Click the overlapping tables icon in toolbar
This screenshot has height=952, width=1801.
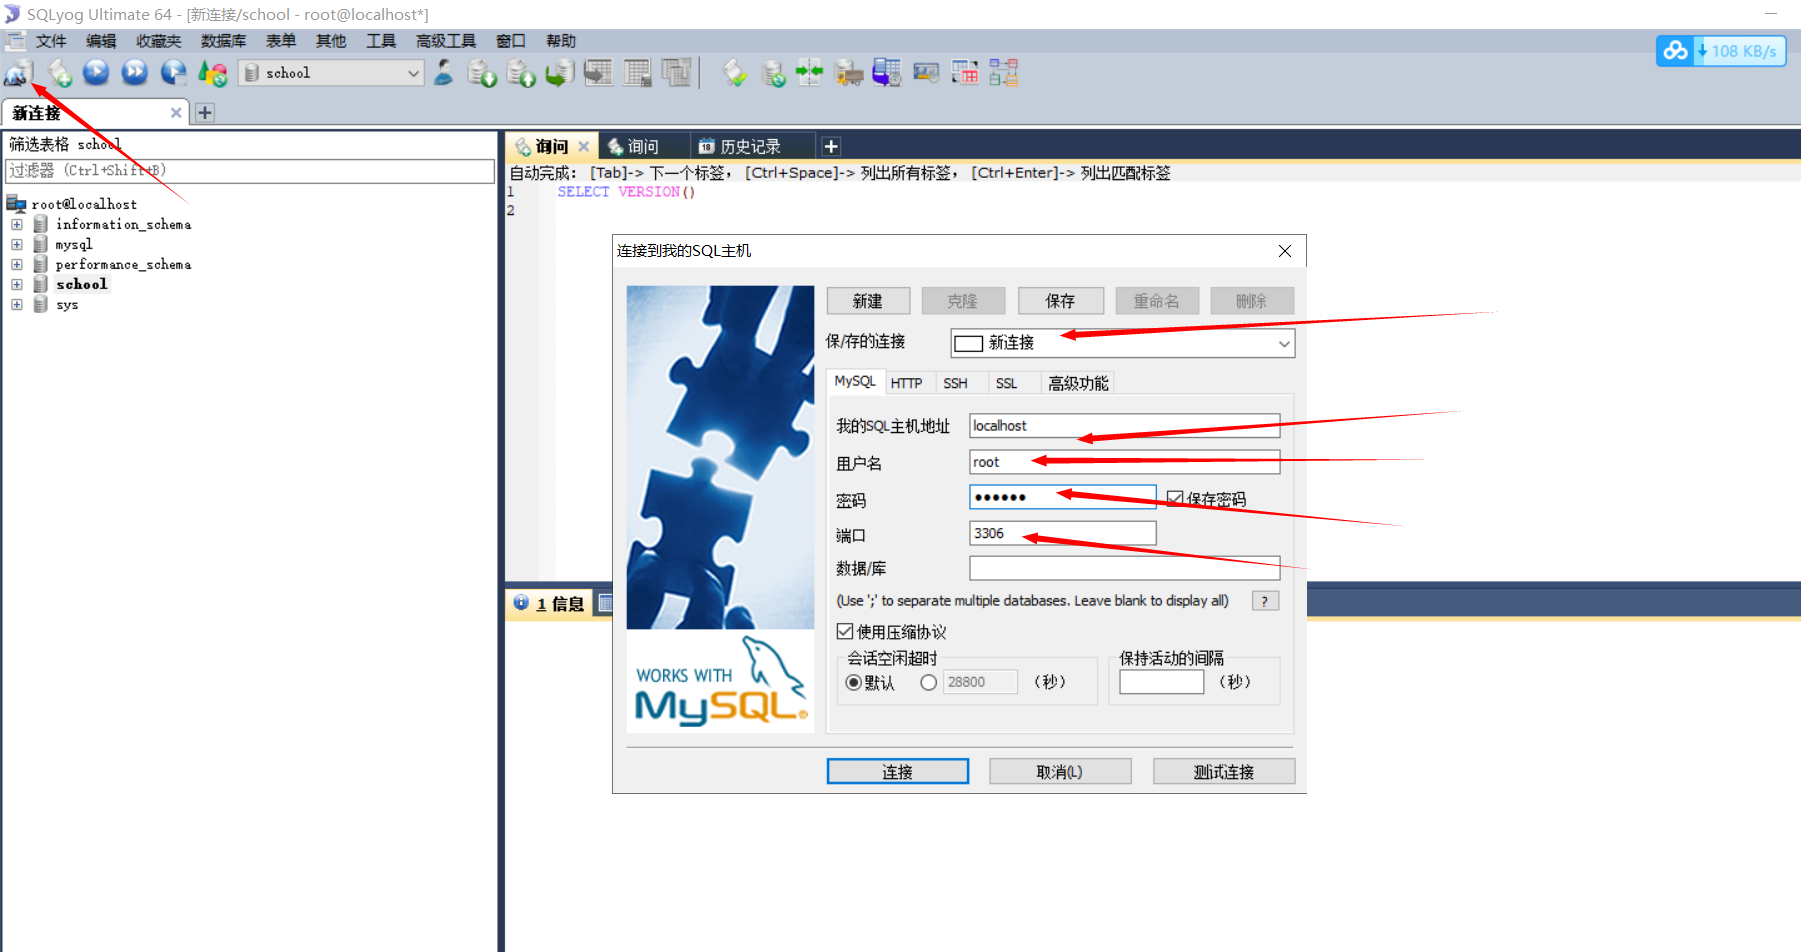676,73
